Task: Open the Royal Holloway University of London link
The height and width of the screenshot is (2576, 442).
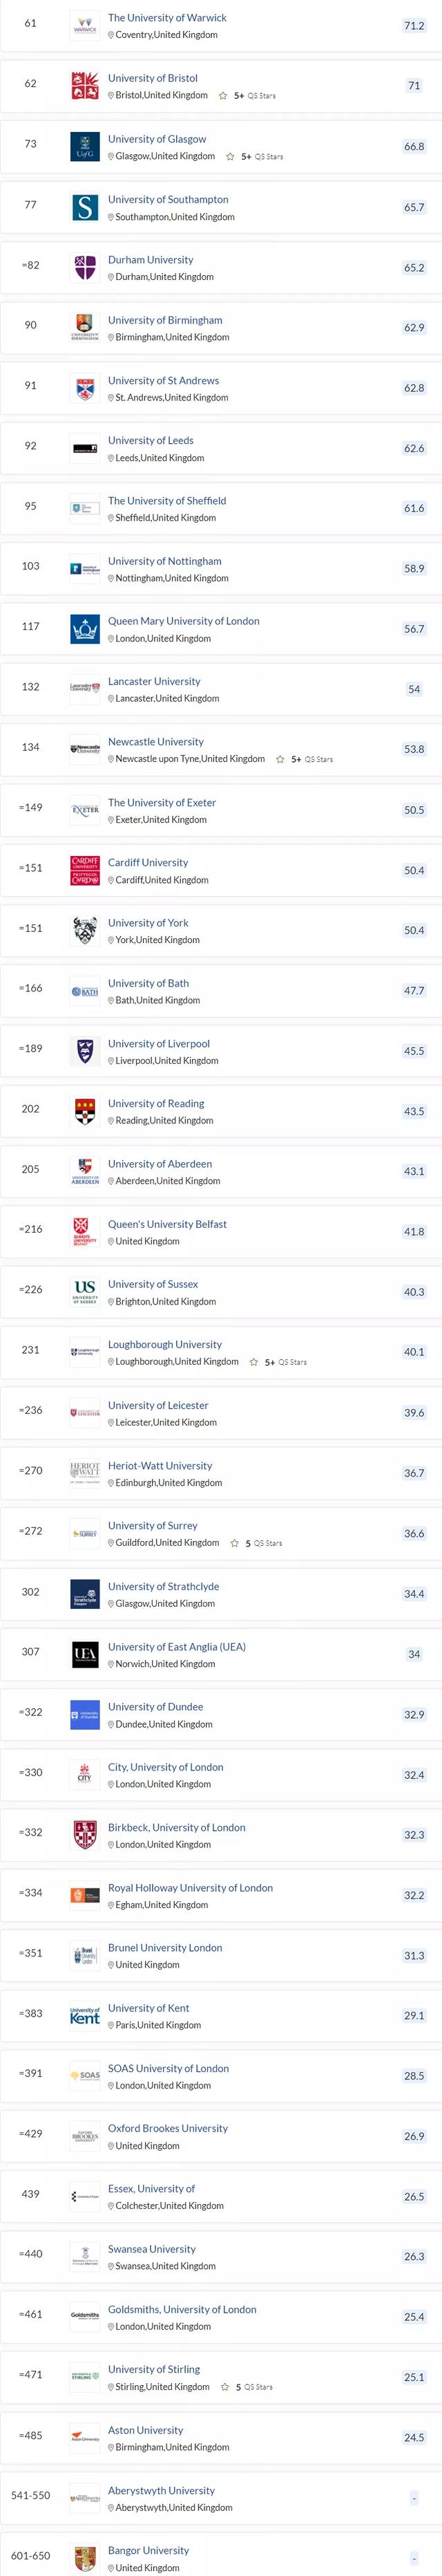Action: coord(190,1887)
